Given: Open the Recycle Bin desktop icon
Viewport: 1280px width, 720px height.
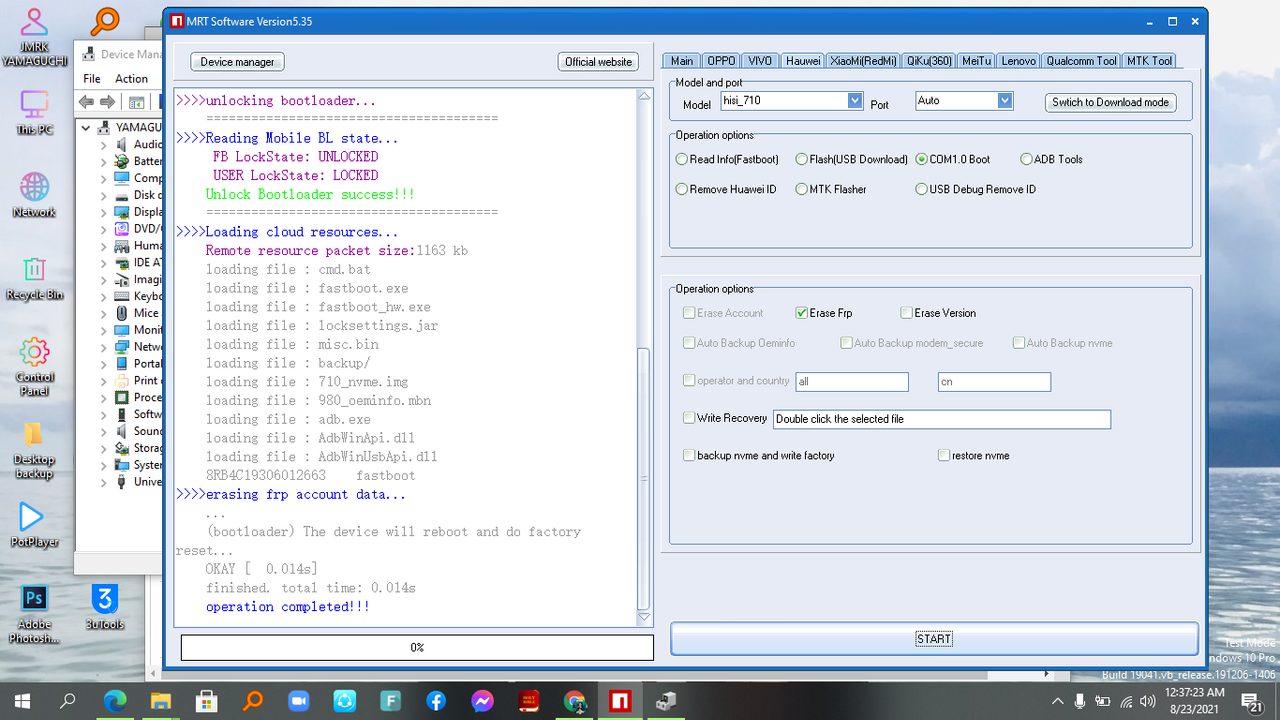Looking at the screenshot, I should 34,276.
